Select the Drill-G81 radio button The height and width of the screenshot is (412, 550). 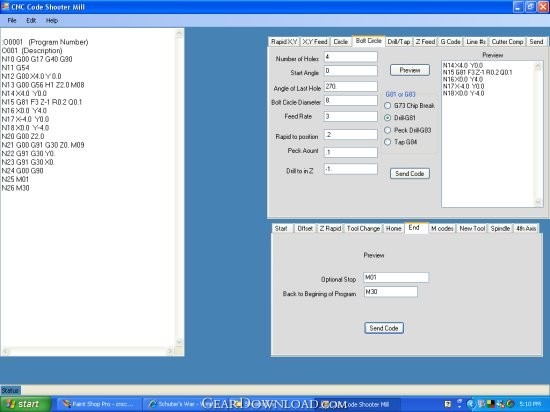pos(388,118)
